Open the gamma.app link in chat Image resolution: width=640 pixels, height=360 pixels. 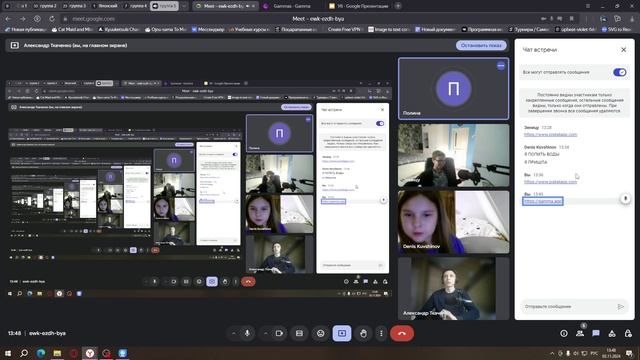[x=542, y=201]
